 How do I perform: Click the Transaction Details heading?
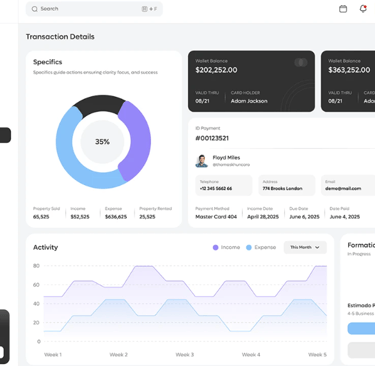point(60,37)
